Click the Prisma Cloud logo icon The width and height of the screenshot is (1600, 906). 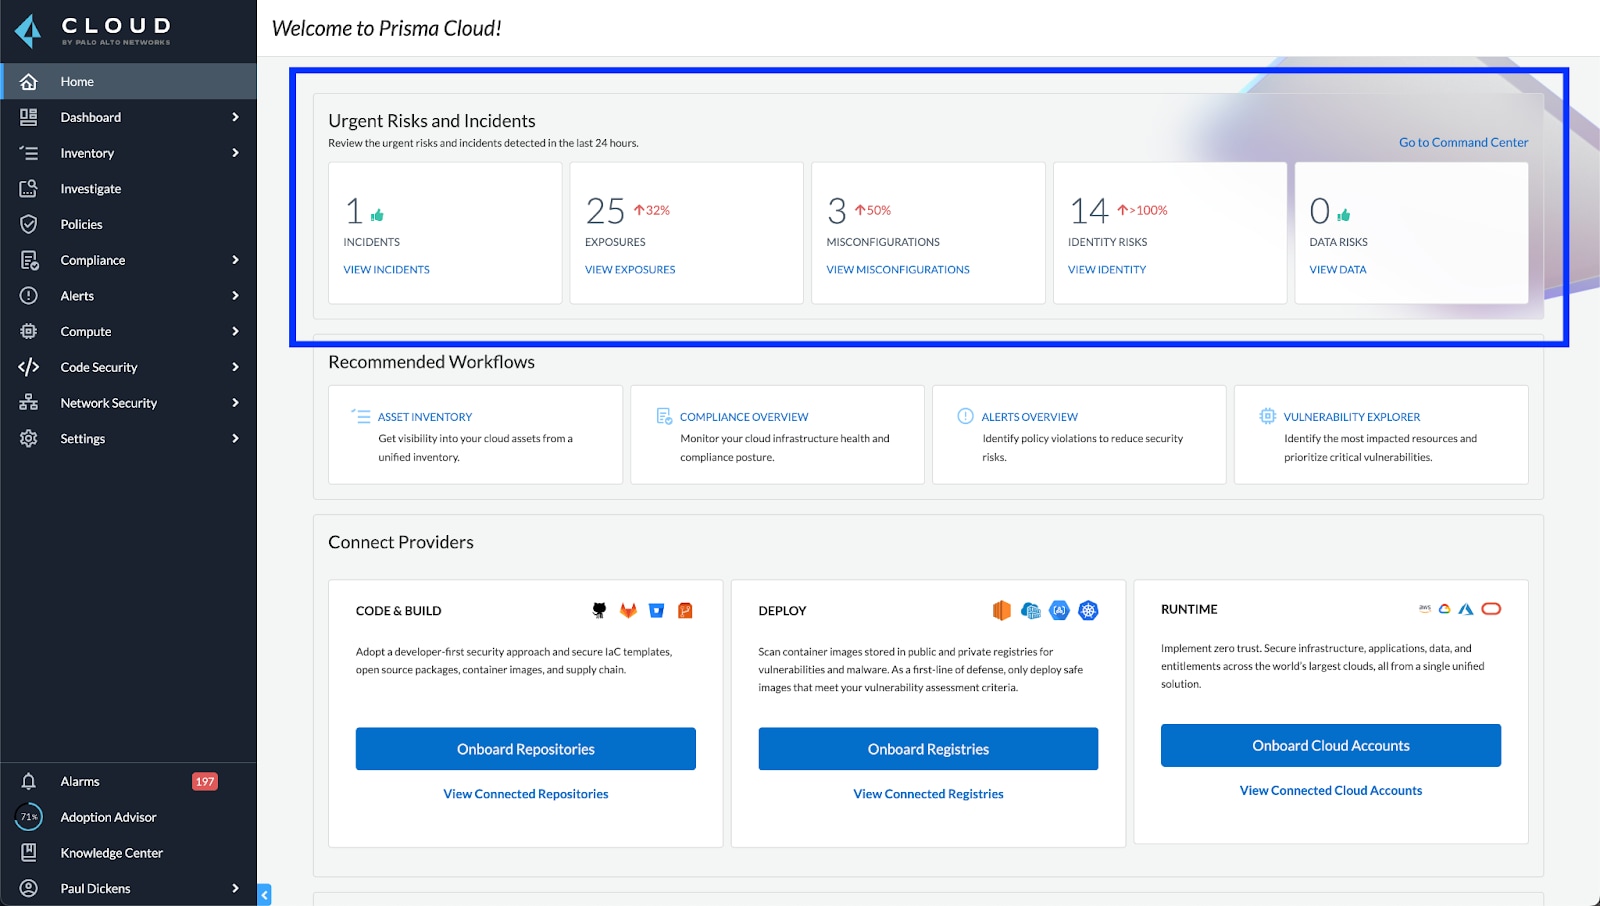(x=29, y=30)
